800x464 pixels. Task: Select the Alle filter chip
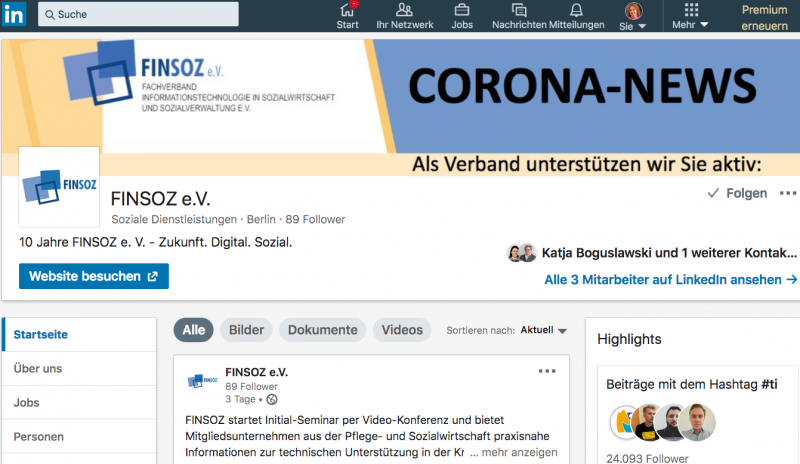(193, 330)
